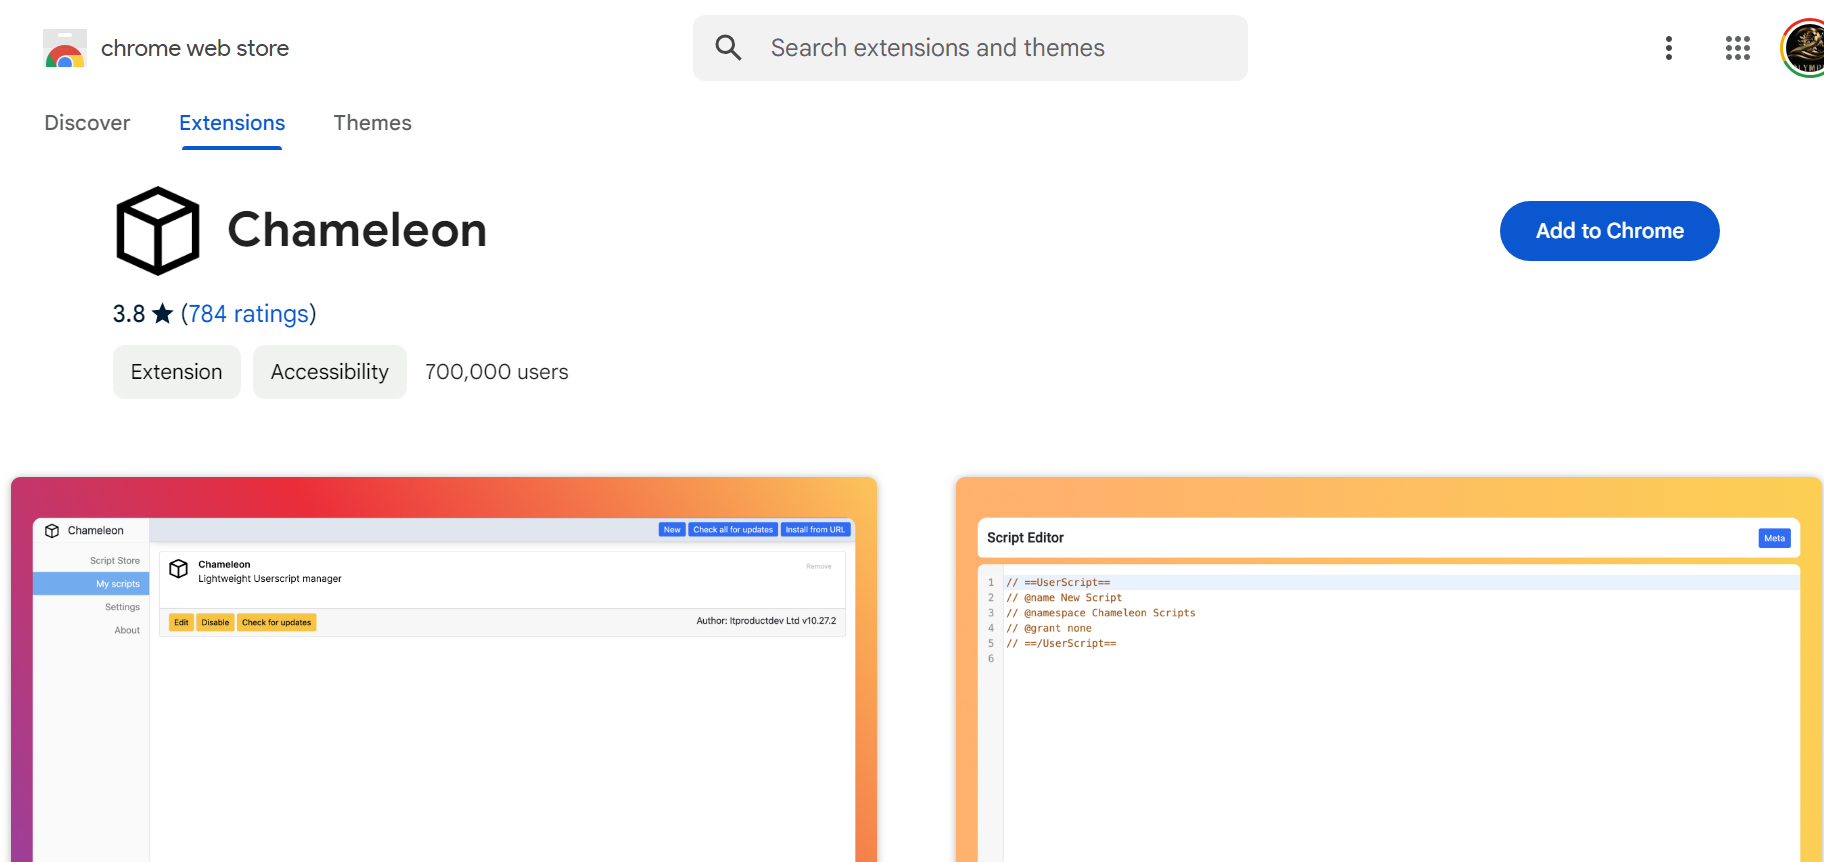Click the Extension category chip
The height and width of the screenshot is (862, 1824).
(177, 372)
